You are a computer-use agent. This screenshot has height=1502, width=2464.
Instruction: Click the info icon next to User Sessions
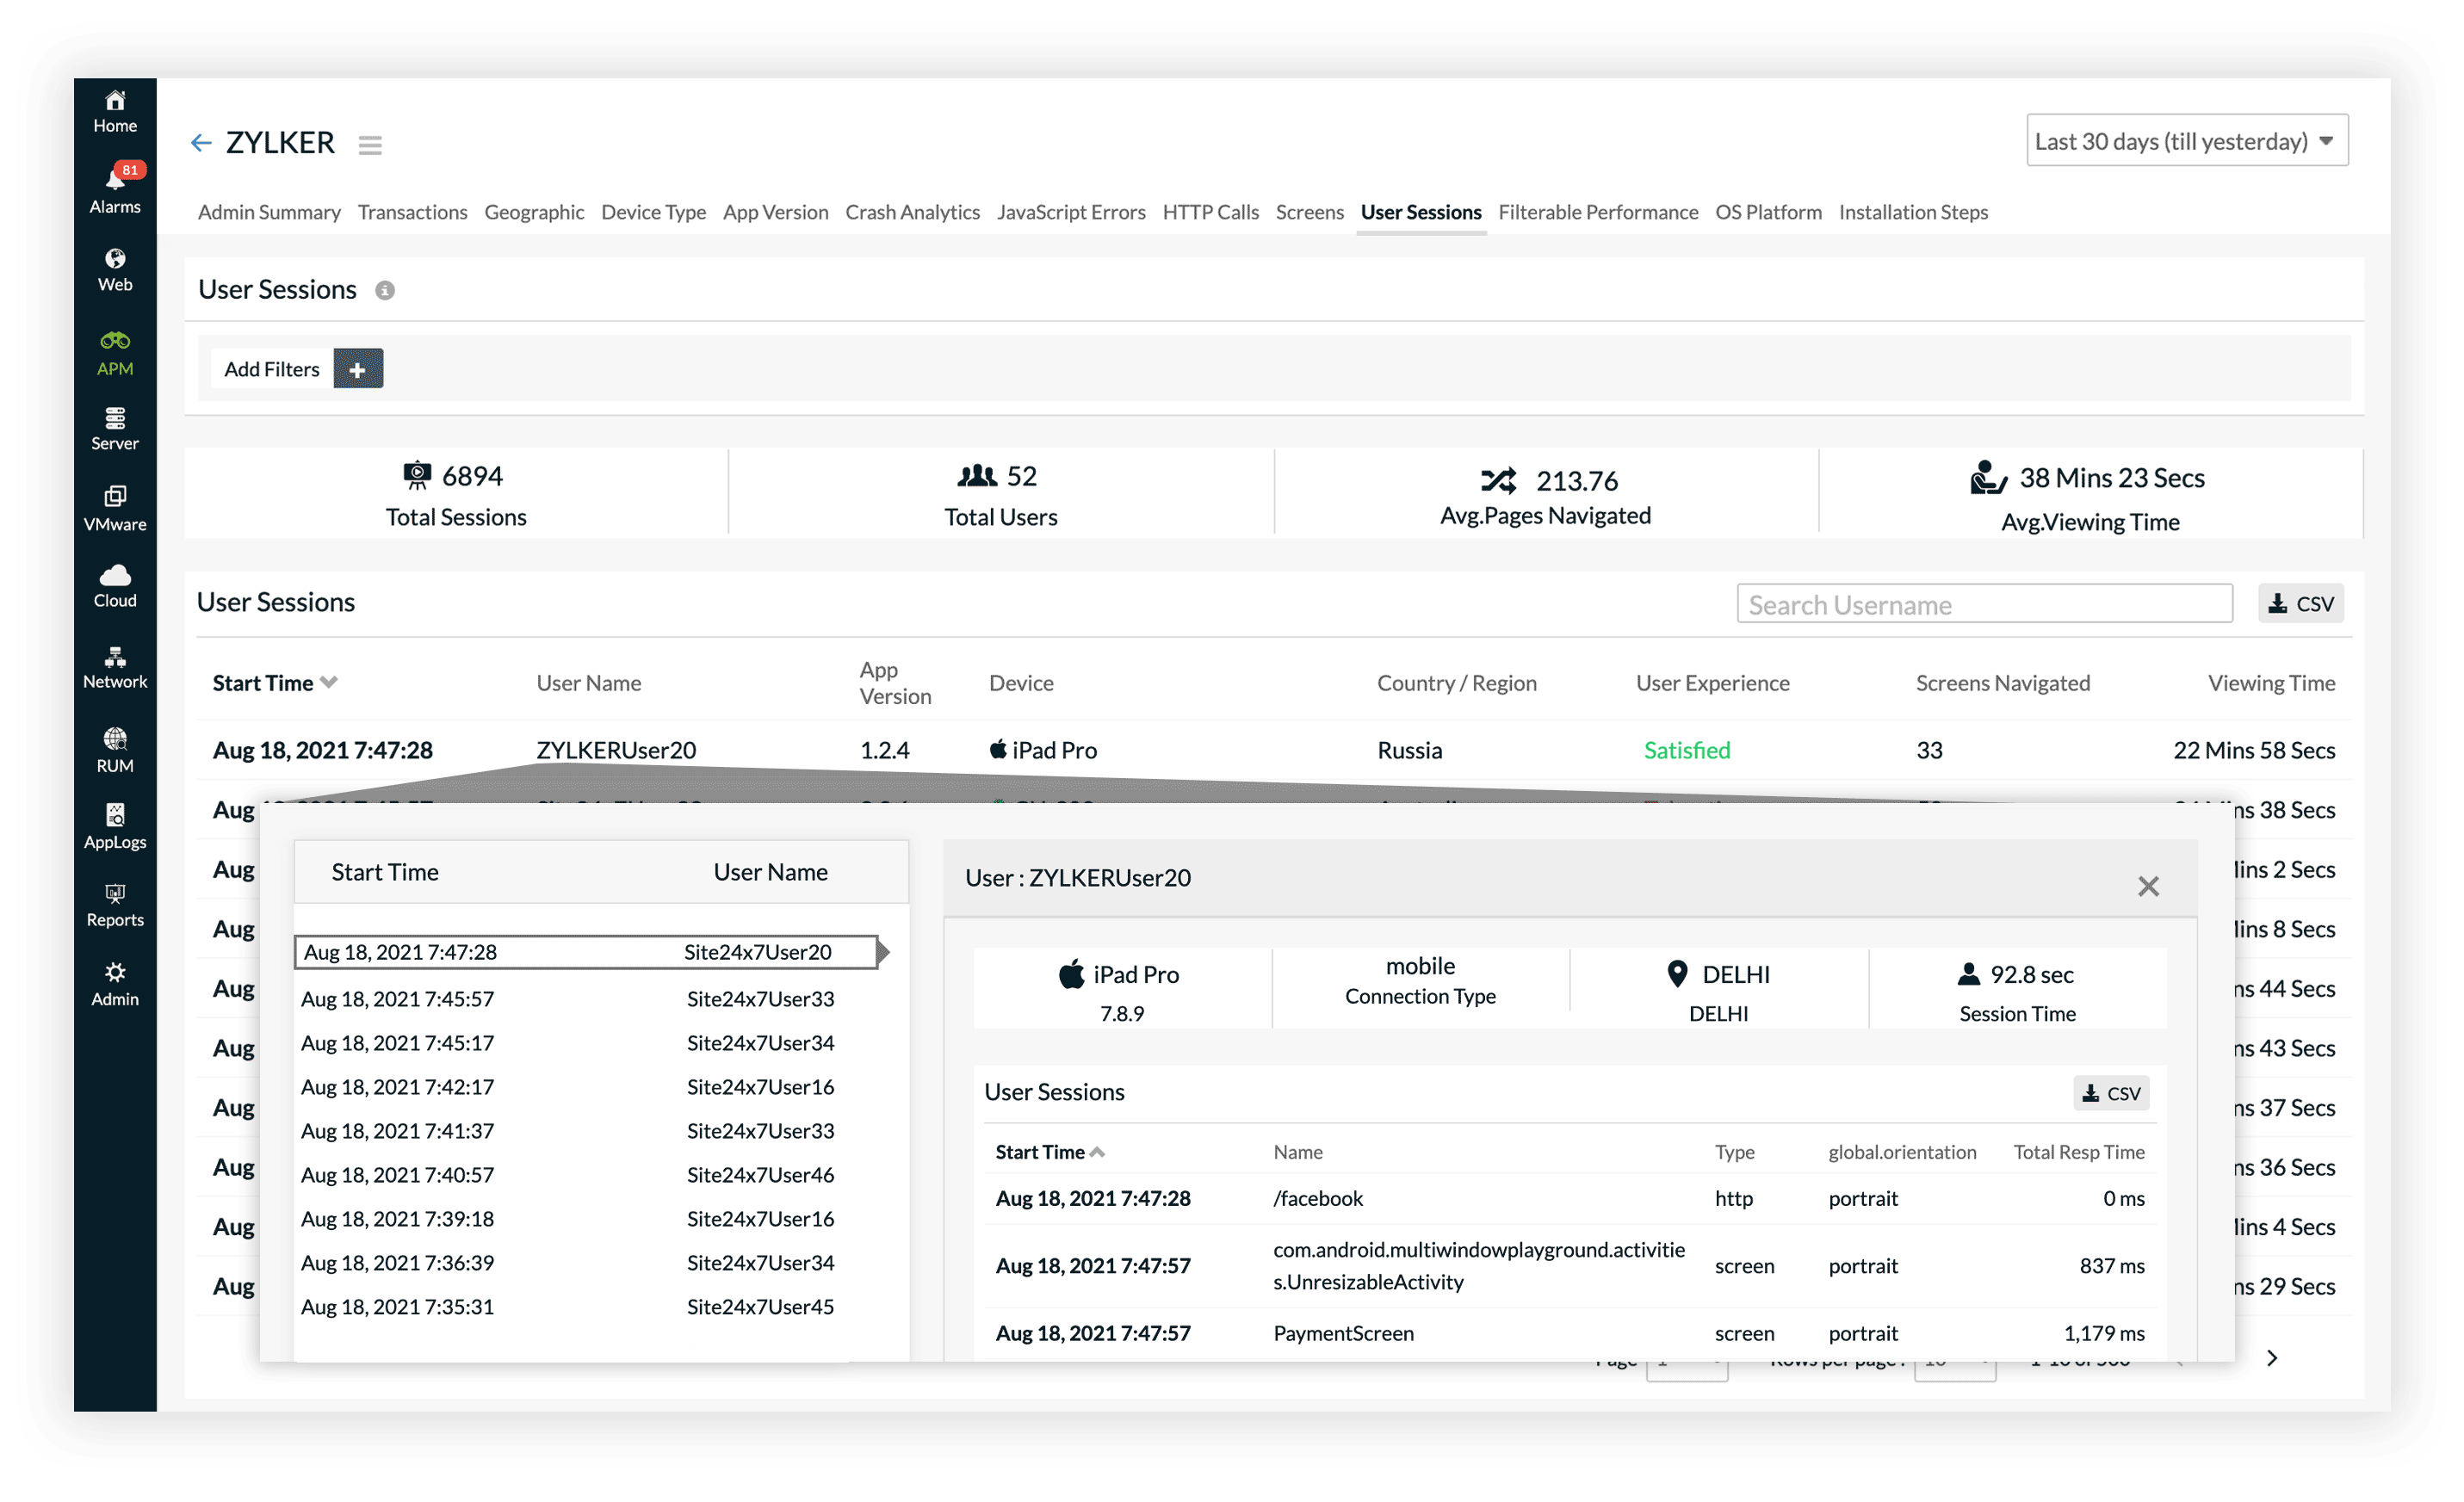pos(385,291)
